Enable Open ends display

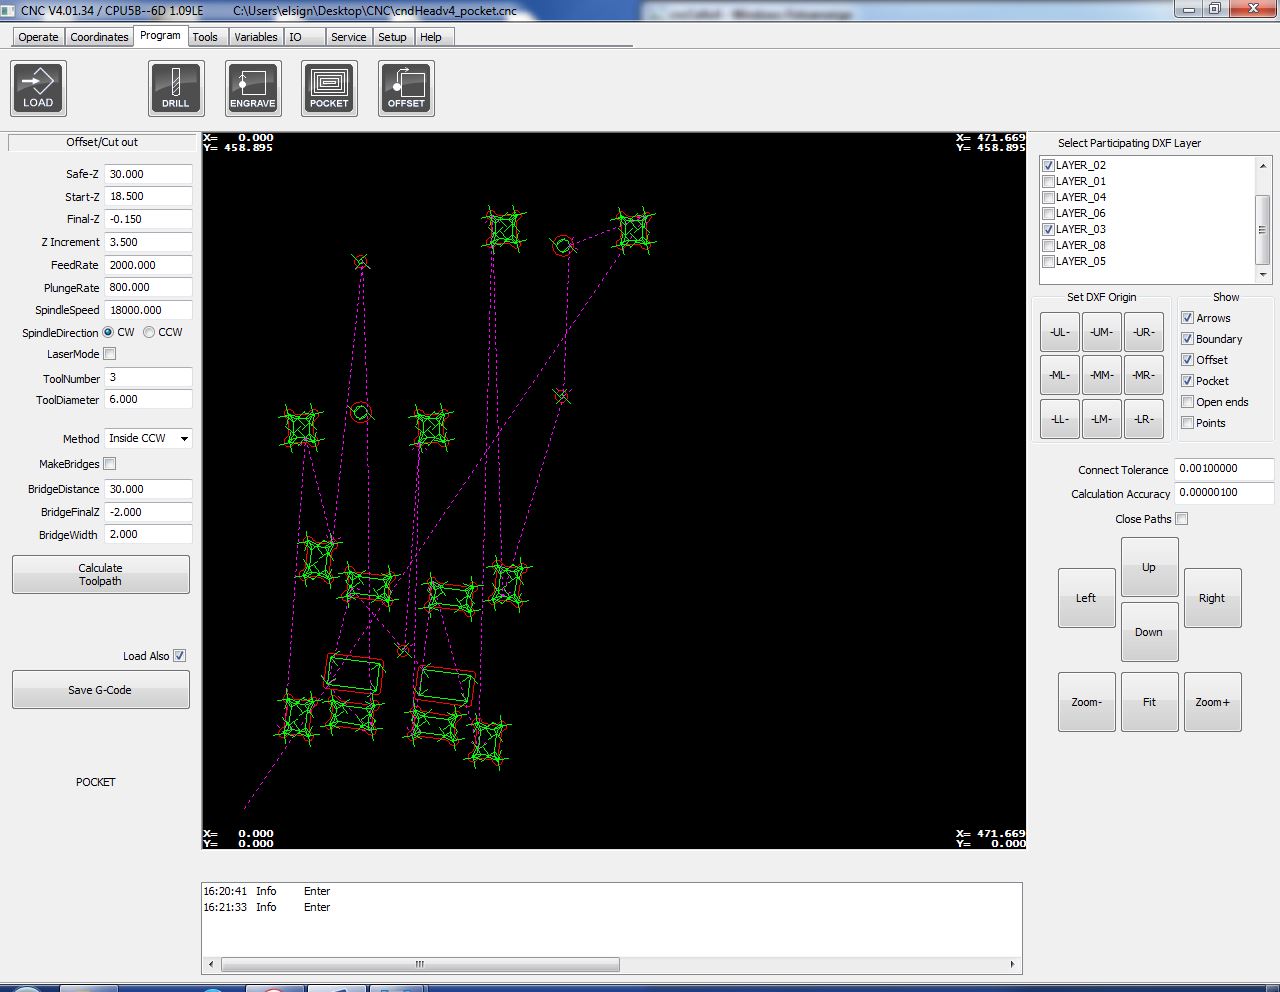coord(1188,402)
